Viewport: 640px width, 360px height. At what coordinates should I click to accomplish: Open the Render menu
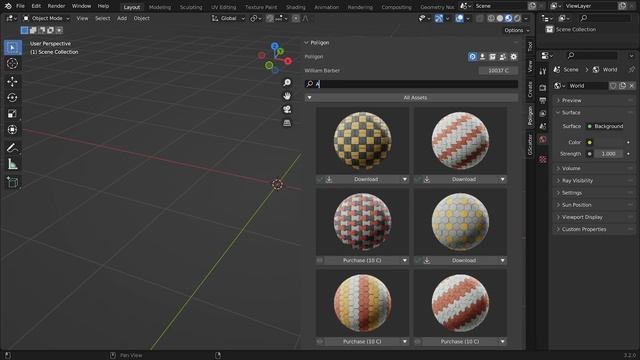tap(56, 6)
